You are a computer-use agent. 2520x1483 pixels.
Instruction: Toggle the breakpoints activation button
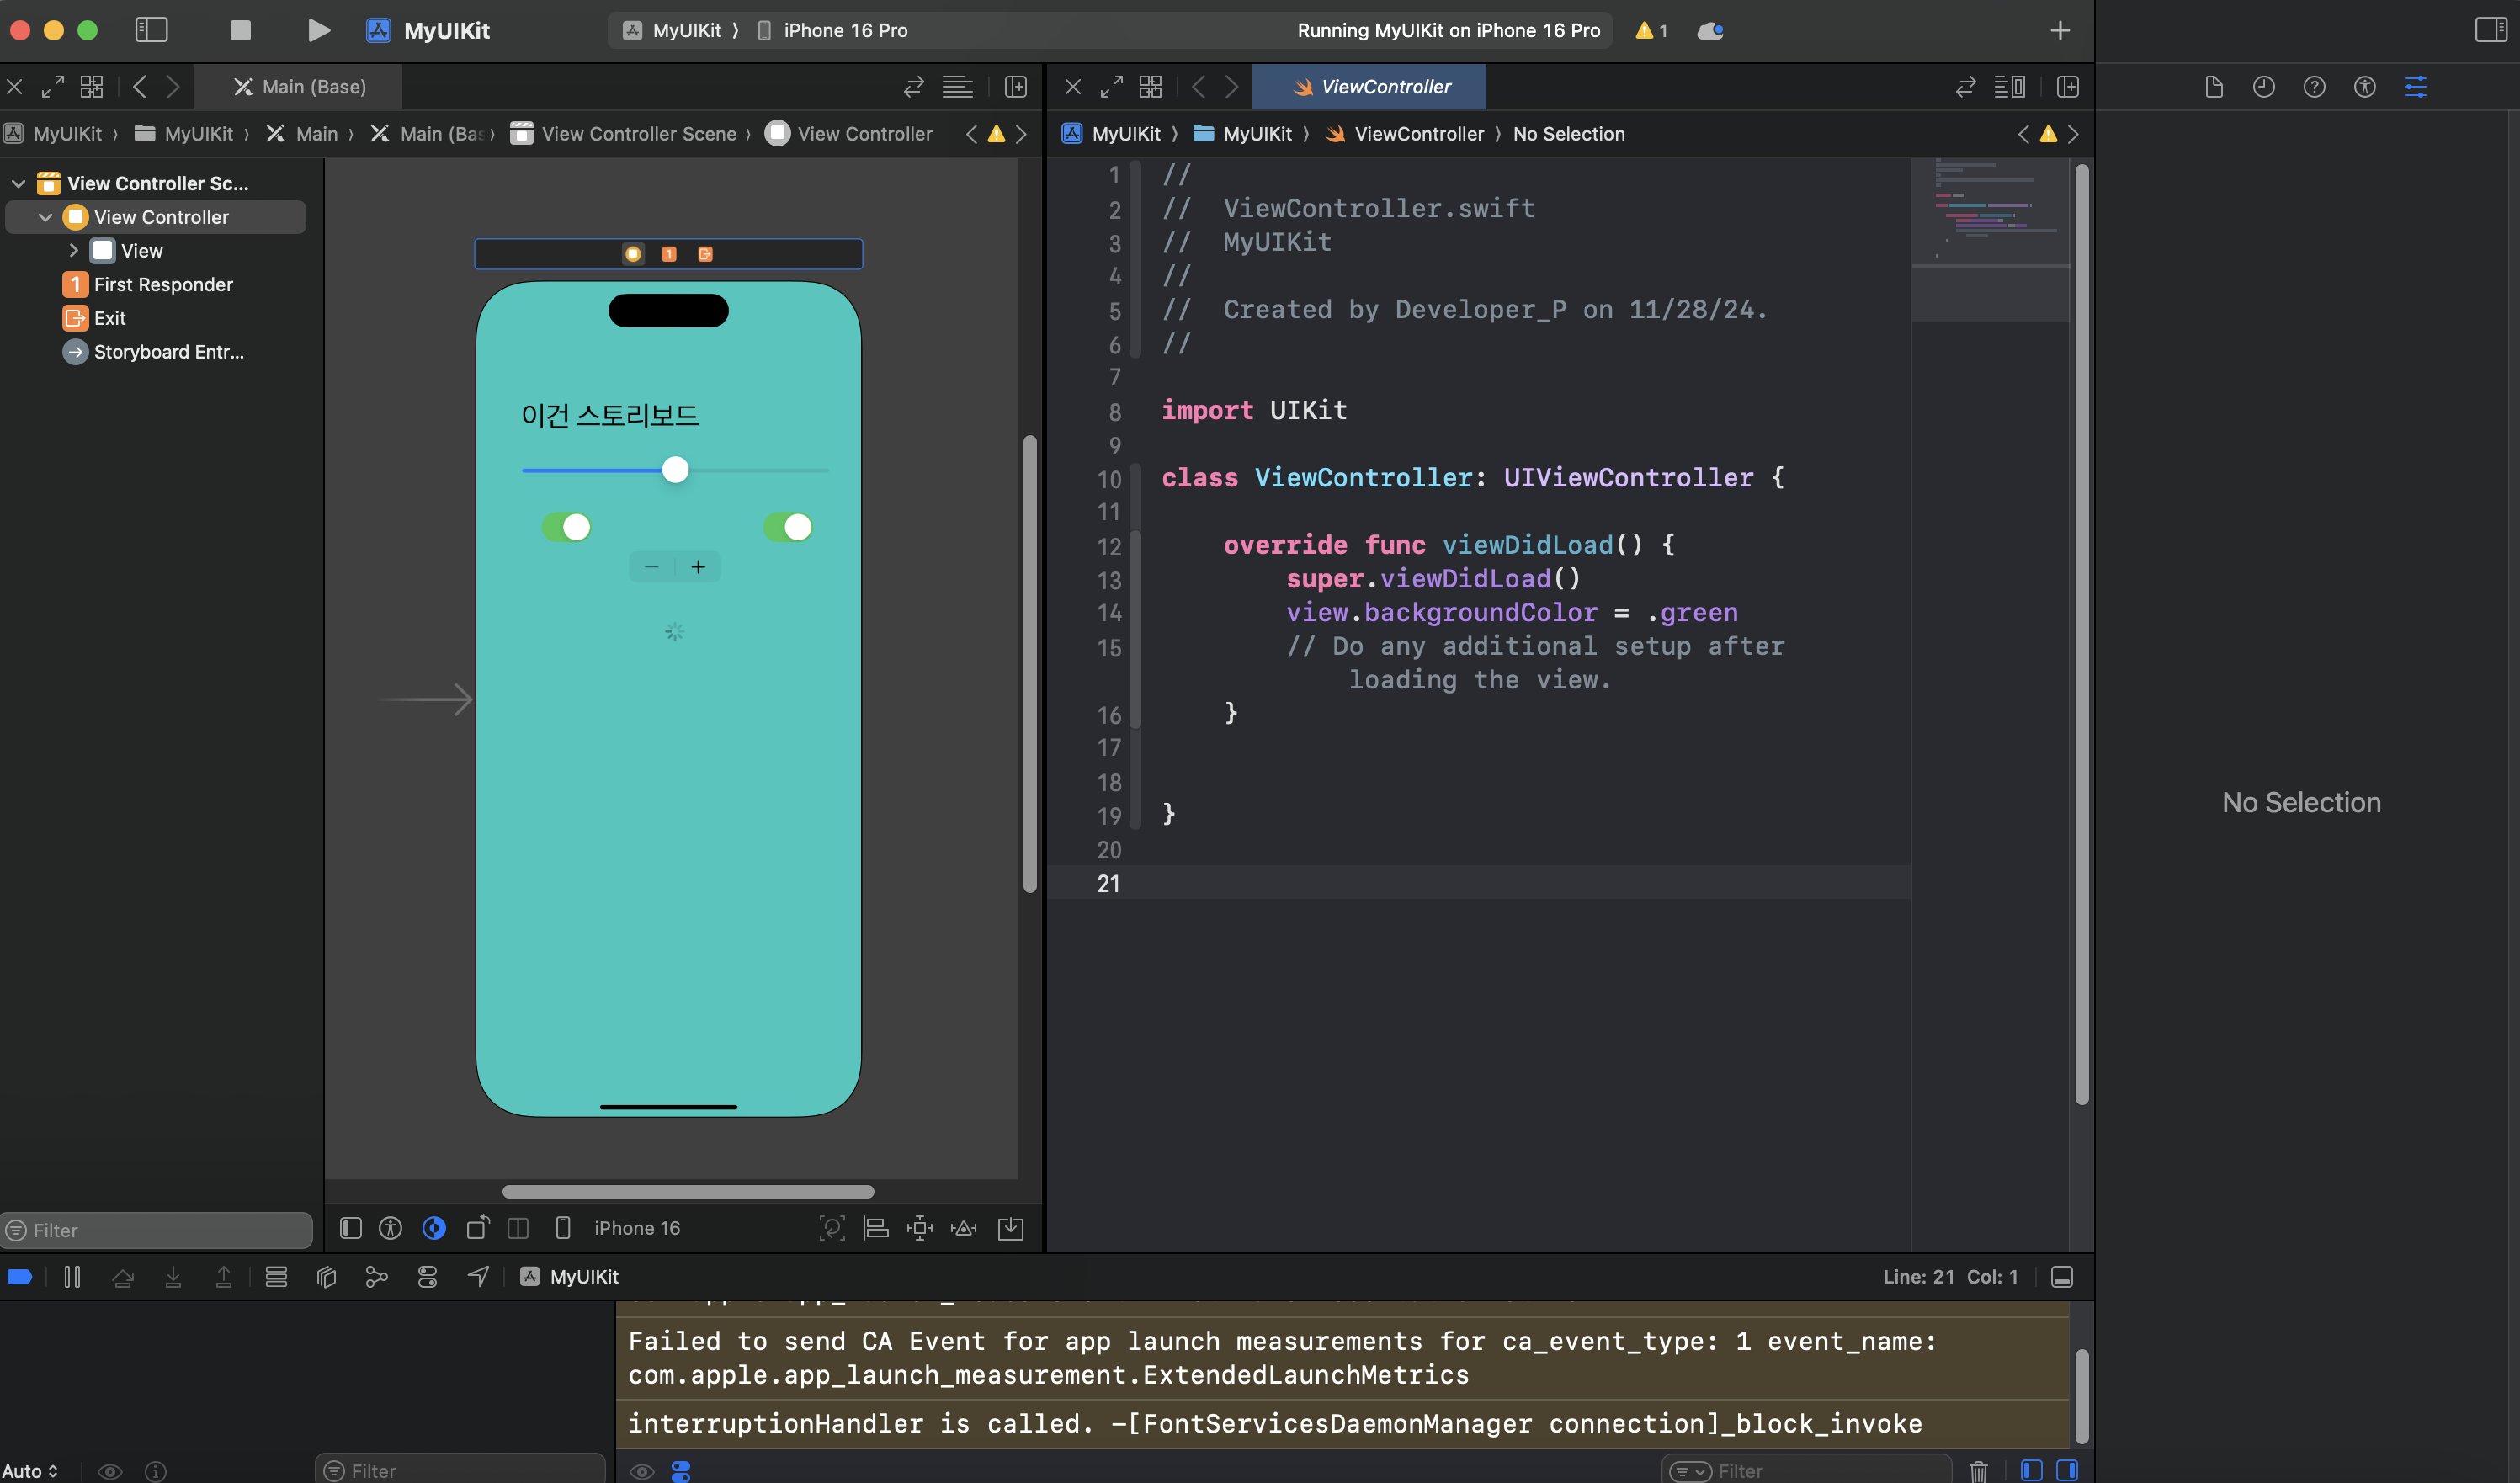(20, 1277)
